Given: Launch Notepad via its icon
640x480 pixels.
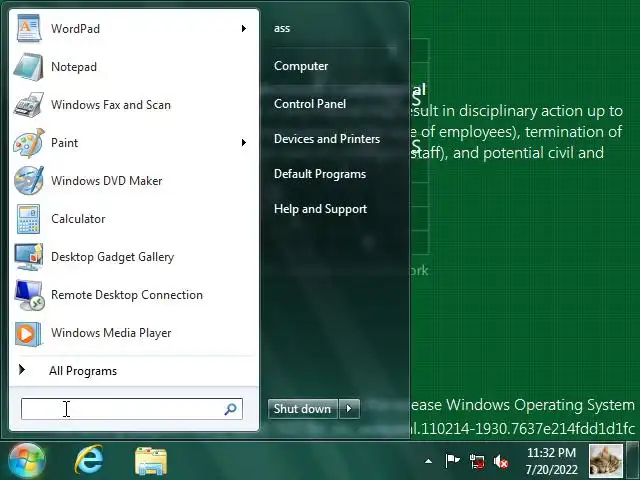Looking at the screenshot, I should 28,67.
